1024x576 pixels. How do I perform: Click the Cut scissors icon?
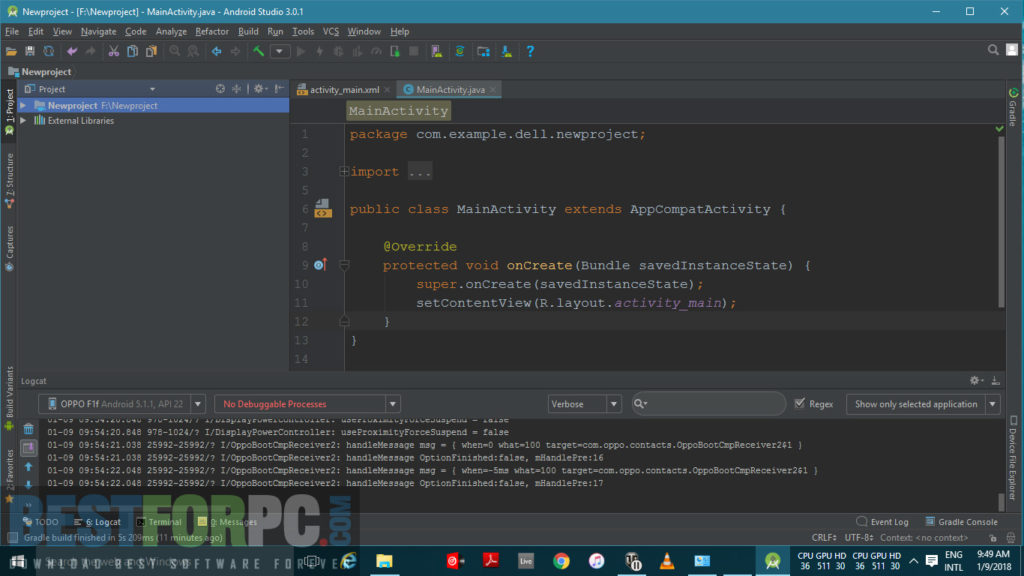(x=114, y=51)
